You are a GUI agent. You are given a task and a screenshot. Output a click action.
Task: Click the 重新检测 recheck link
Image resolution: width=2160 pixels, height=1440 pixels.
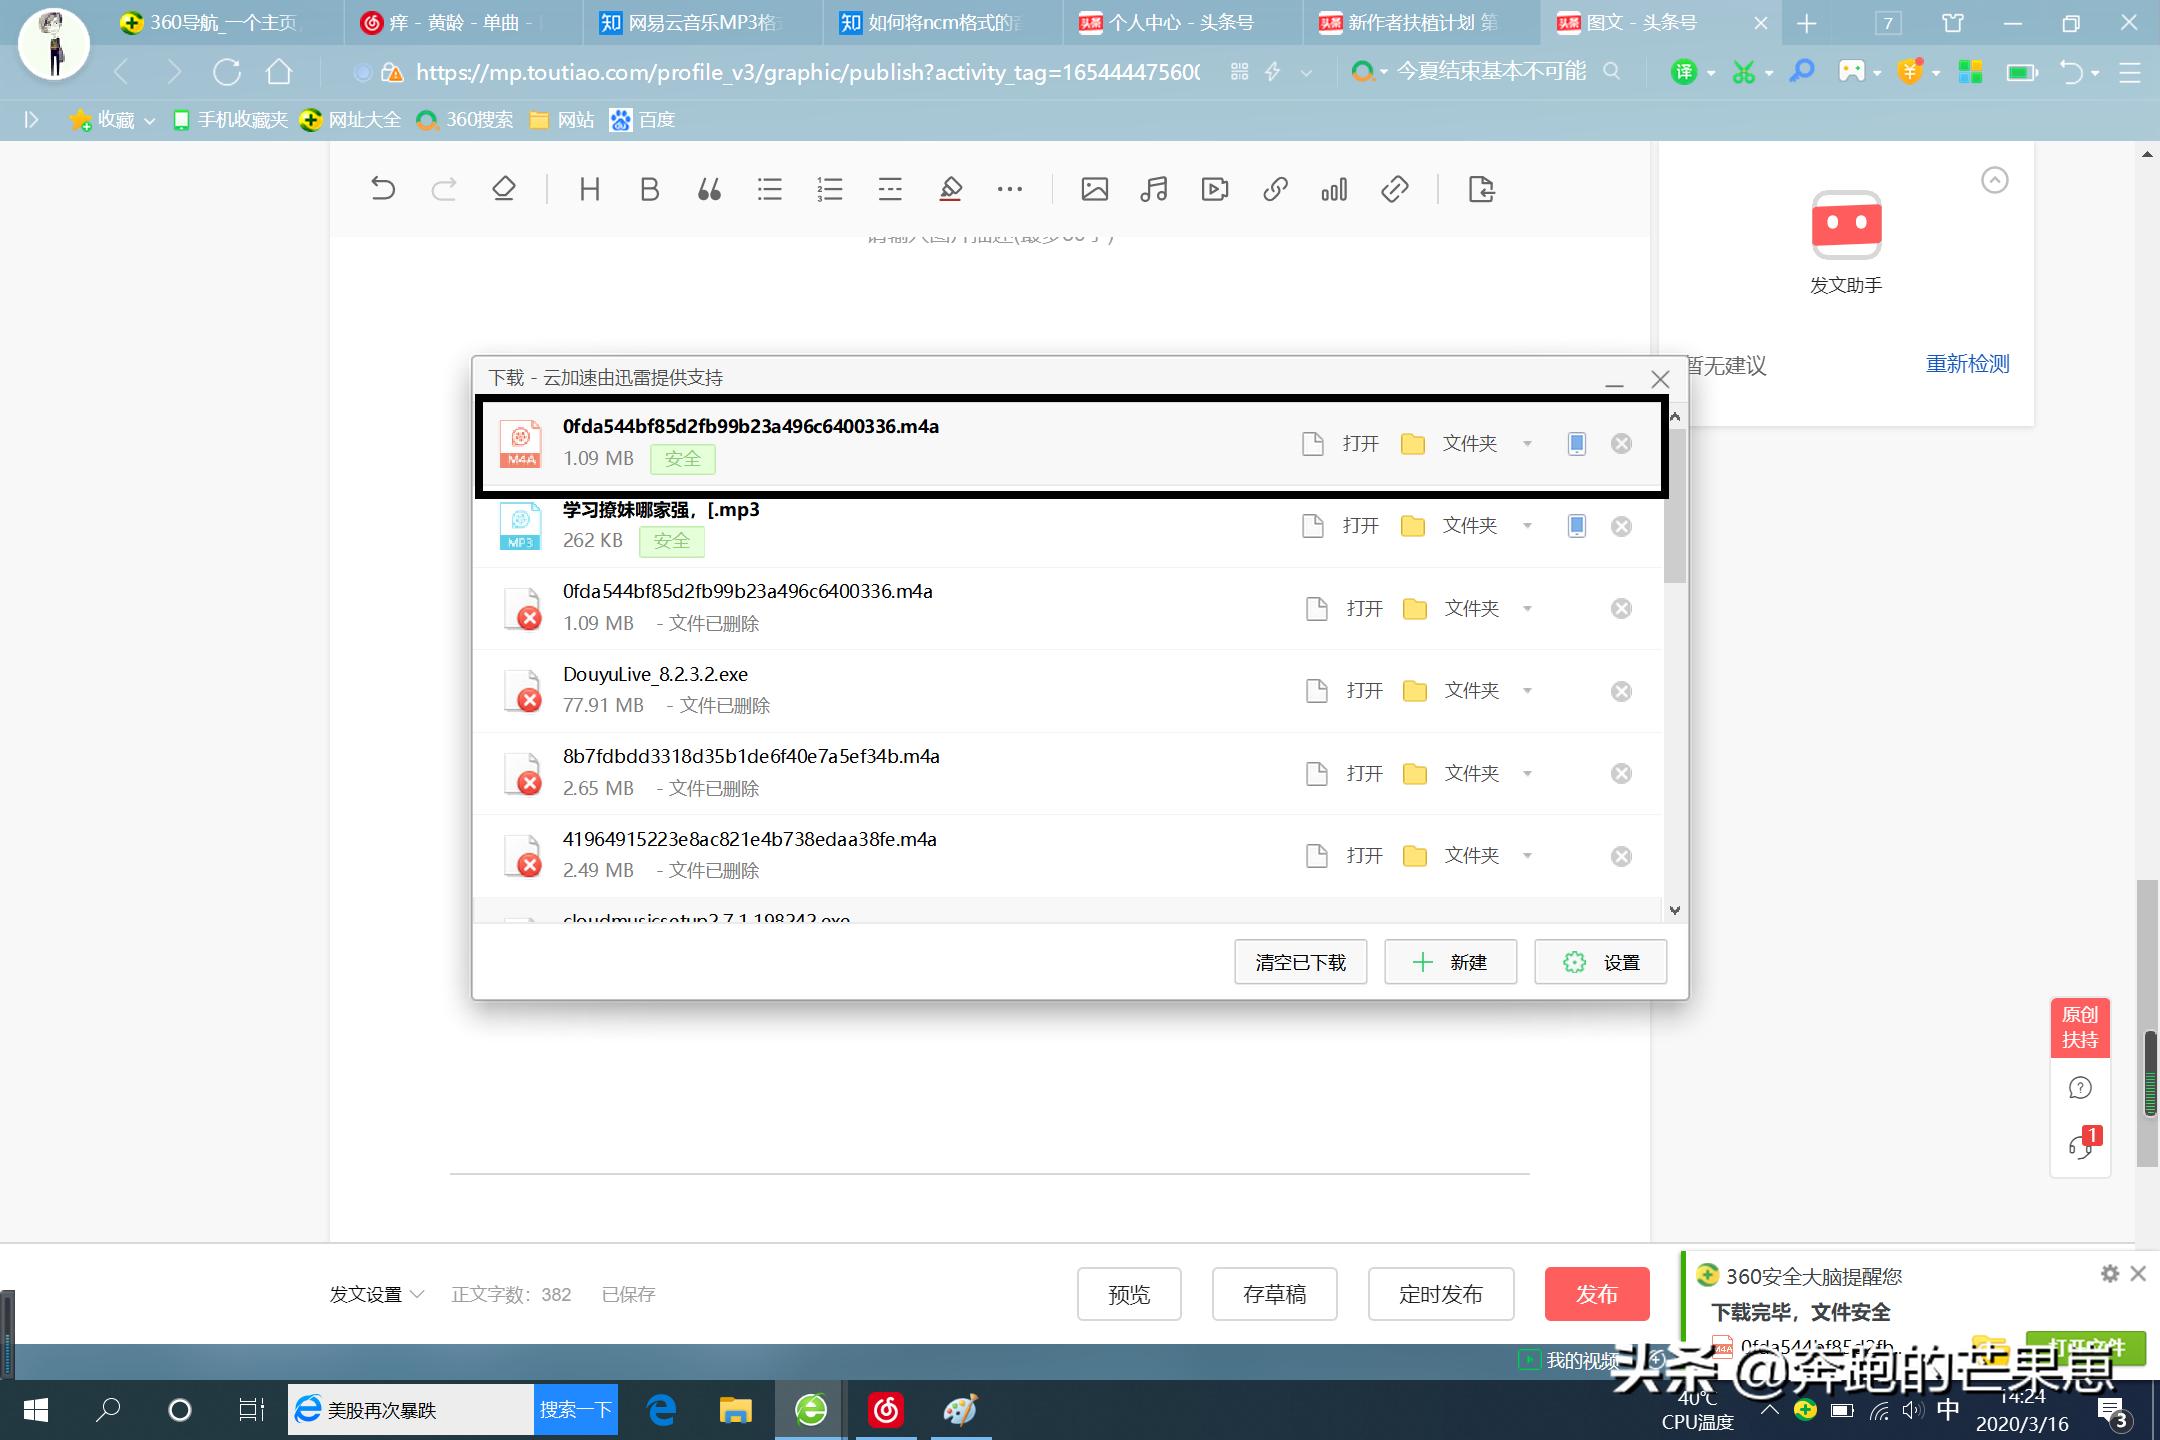[1966, 364]
